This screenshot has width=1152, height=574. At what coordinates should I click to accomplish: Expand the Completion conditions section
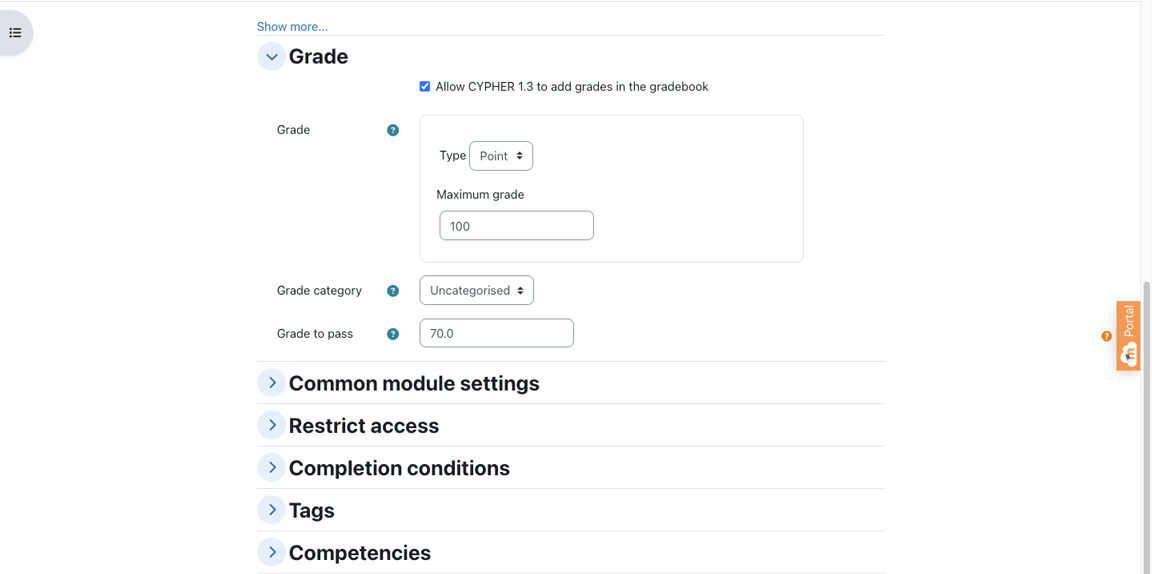click(x=271, y=468)
